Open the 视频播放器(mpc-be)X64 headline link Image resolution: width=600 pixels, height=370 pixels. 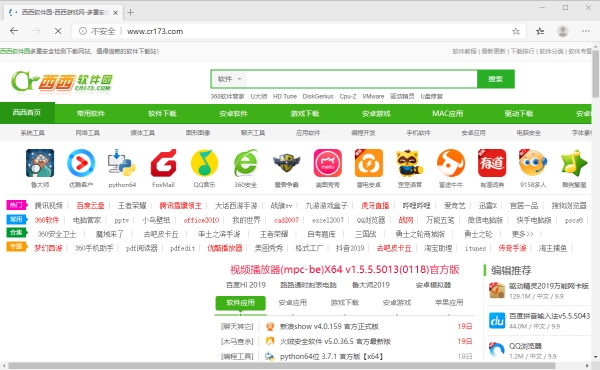pos(344,270)
